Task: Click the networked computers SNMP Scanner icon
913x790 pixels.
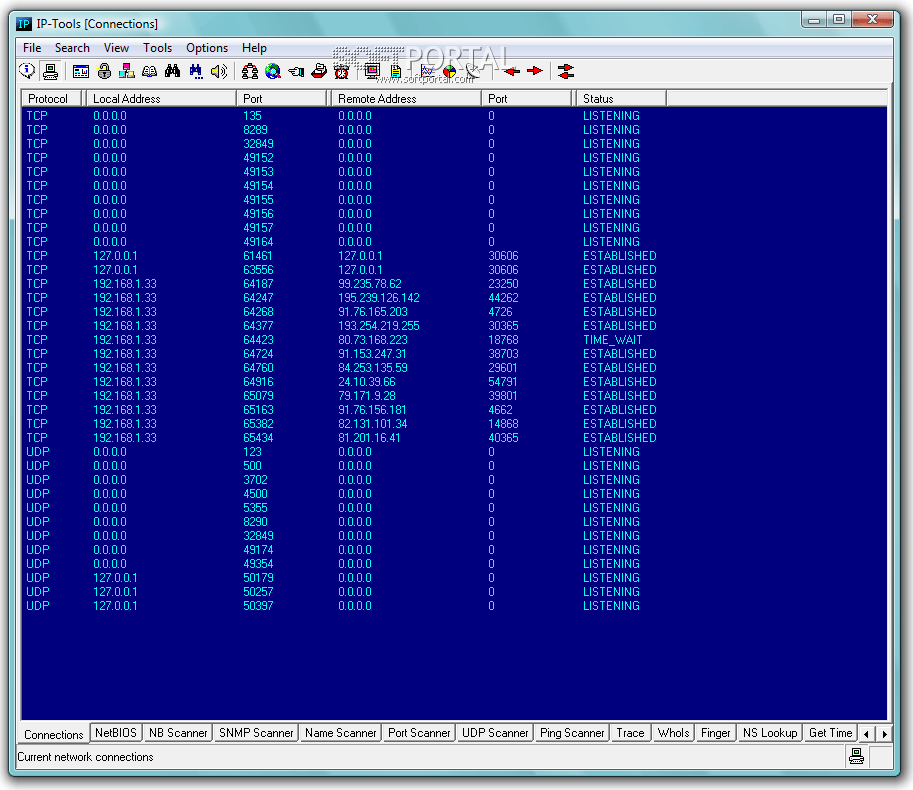Action: [x=127, y=71]
